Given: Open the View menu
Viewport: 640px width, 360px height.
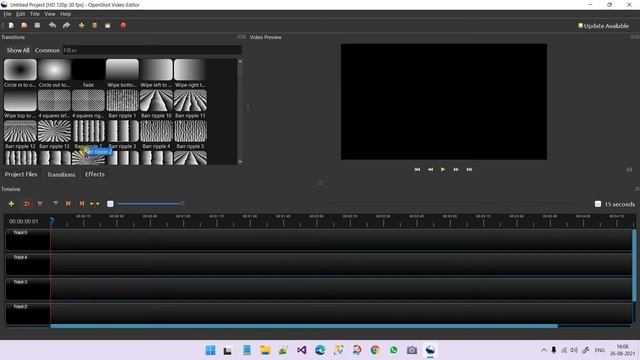Looking at the screenshot, I should (x=50, y=14).
